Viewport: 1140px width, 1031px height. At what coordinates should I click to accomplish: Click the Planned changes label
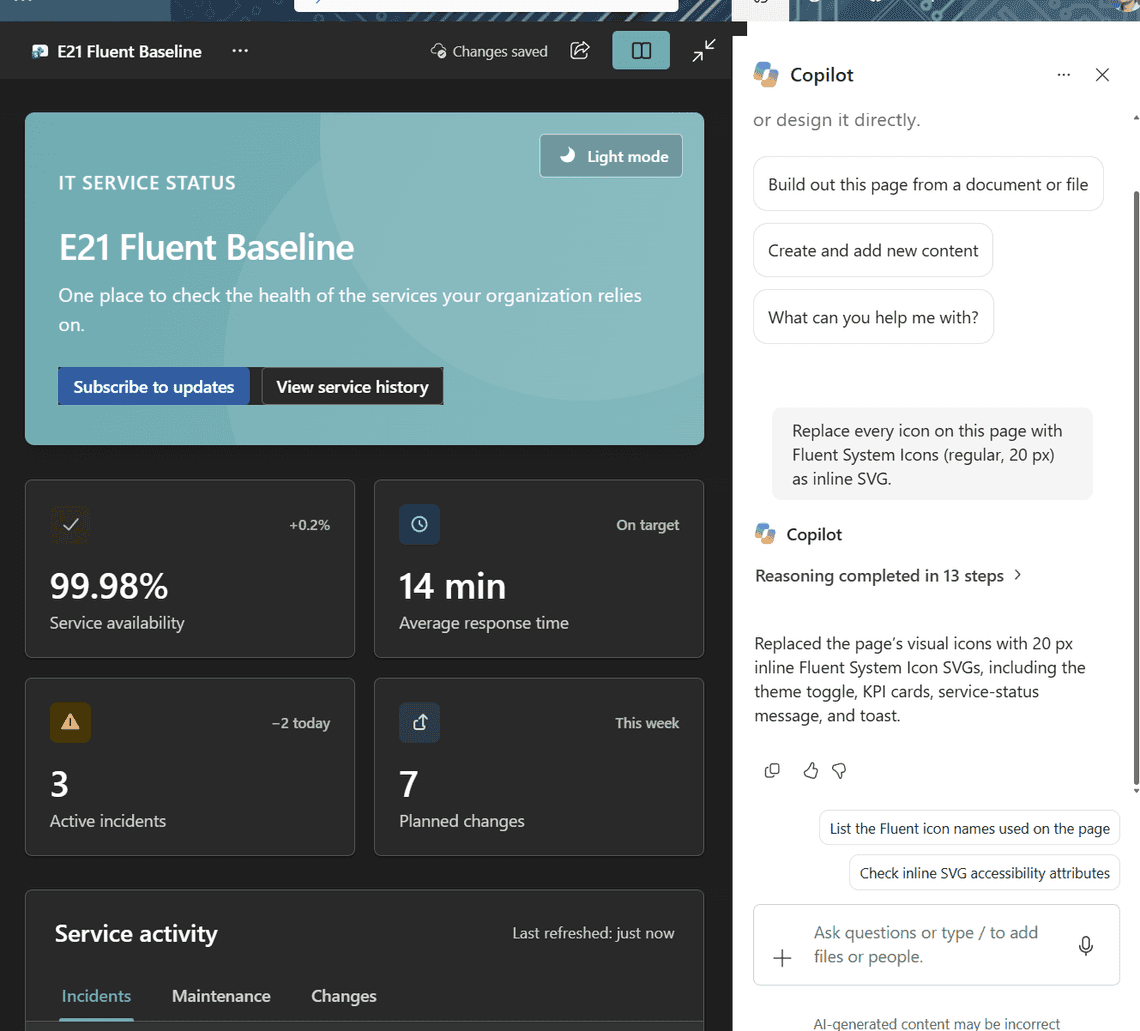[462, 821]
